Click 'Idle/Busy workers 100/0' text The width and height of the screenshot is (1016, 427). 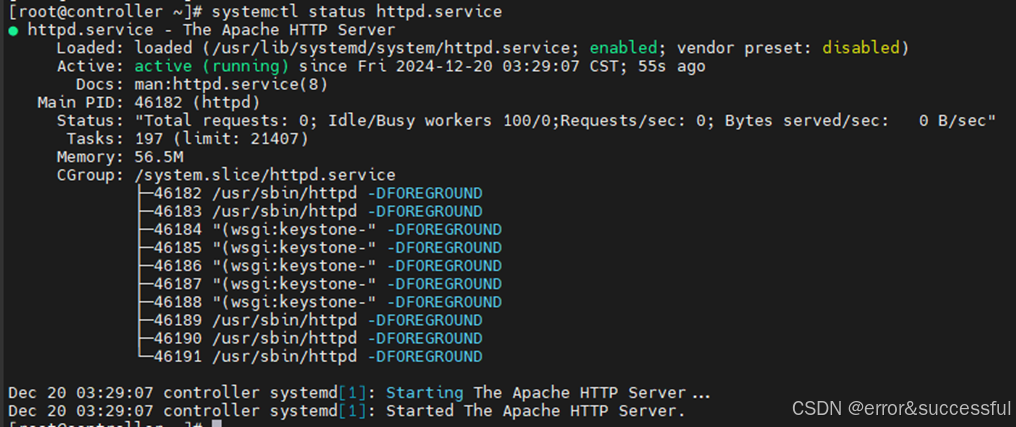[x=443, y=121]
